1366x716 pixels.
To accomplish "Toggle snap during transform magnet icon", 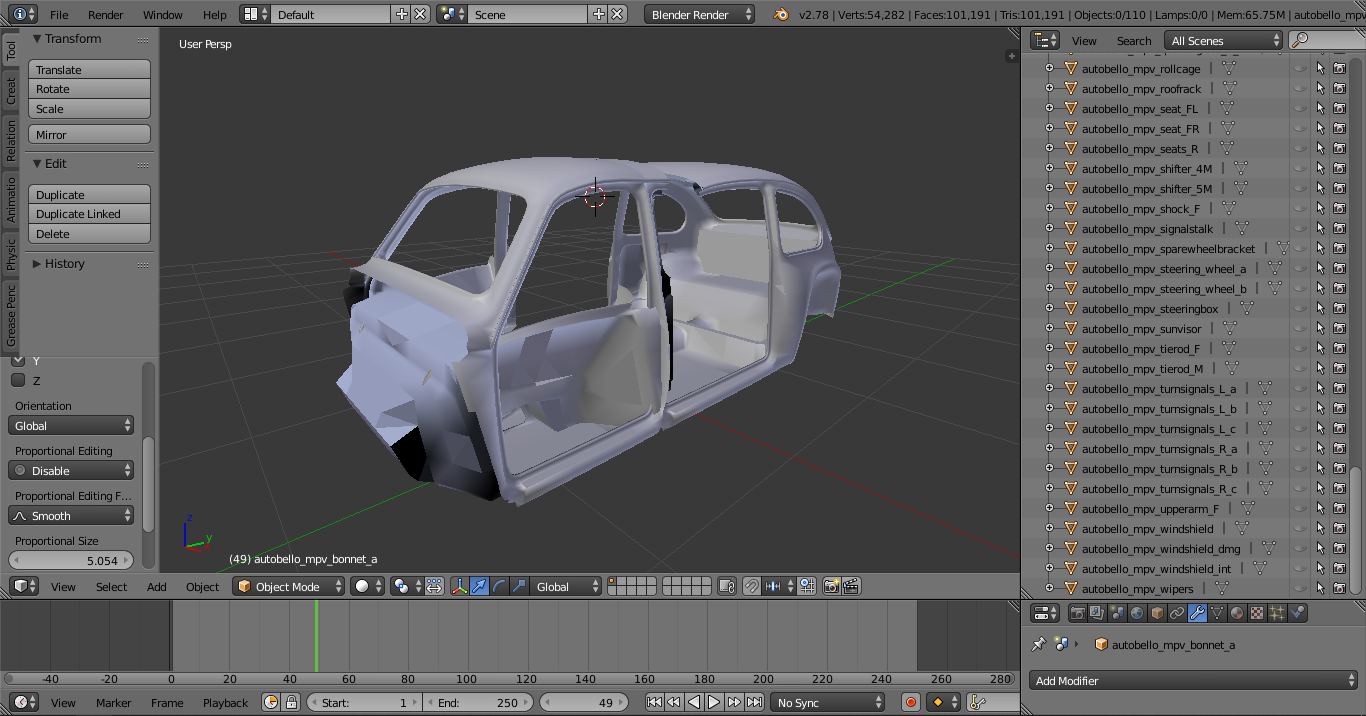I will coord(752,587).
